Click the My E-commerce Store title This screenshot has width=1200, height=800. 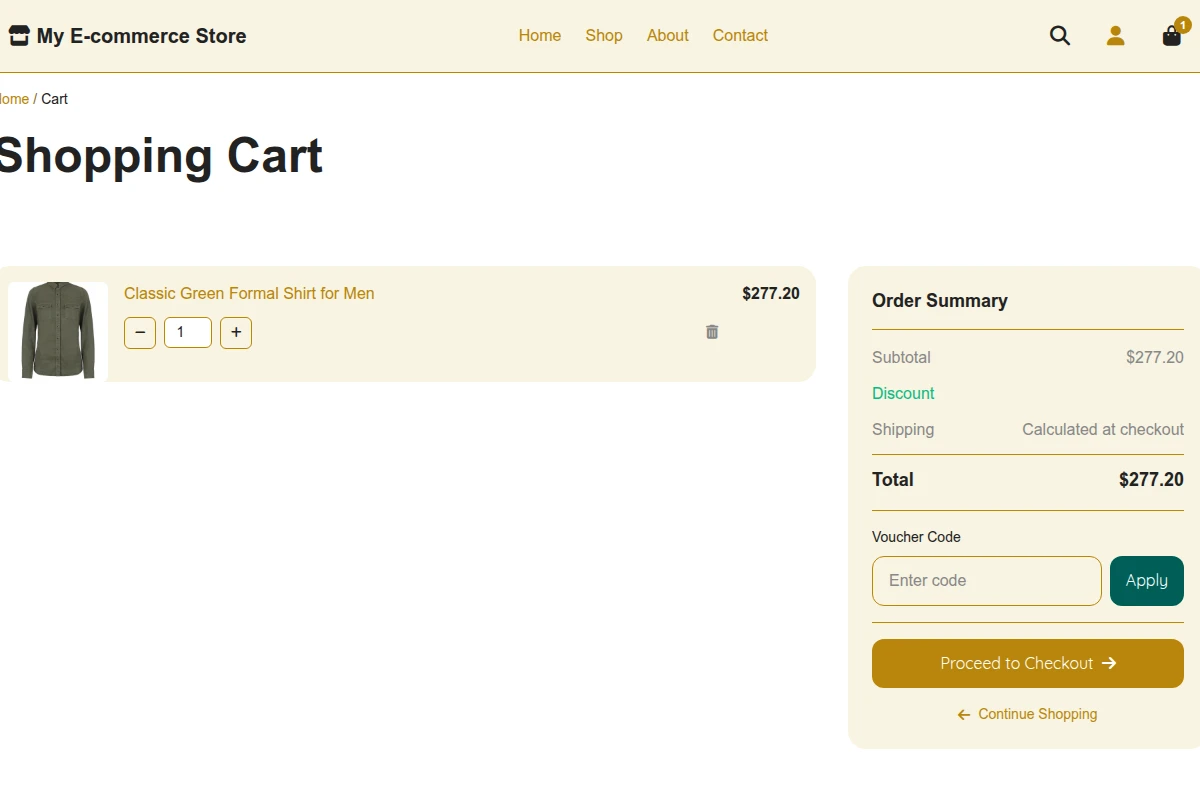point(141,36)
